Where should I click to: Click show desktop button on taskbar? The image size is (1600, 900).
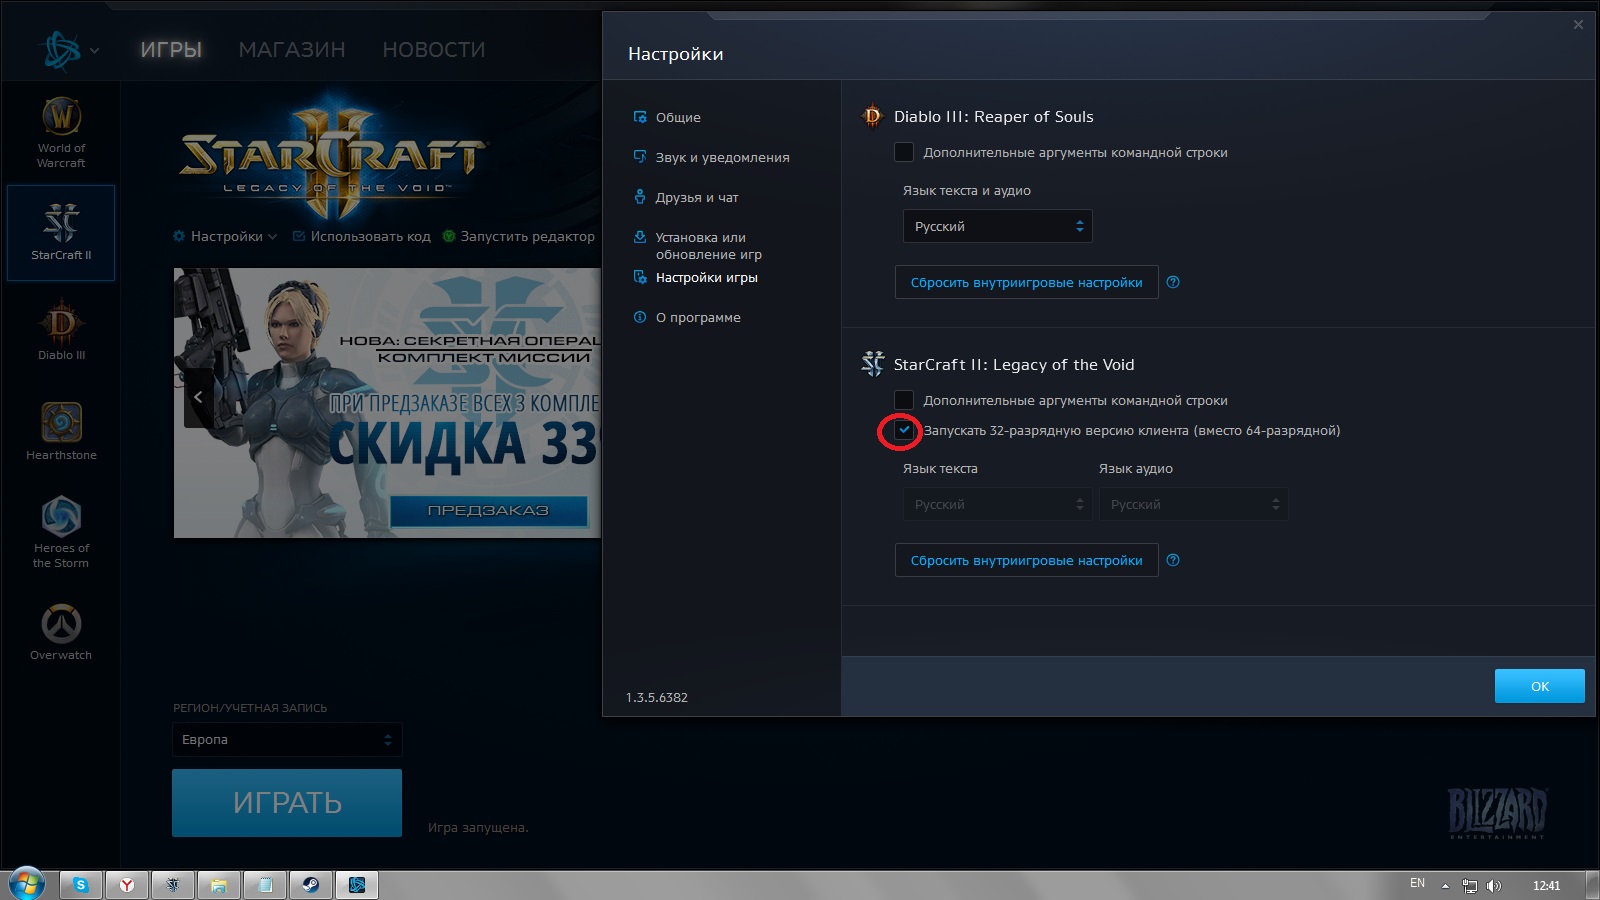tap(1593, 885)
